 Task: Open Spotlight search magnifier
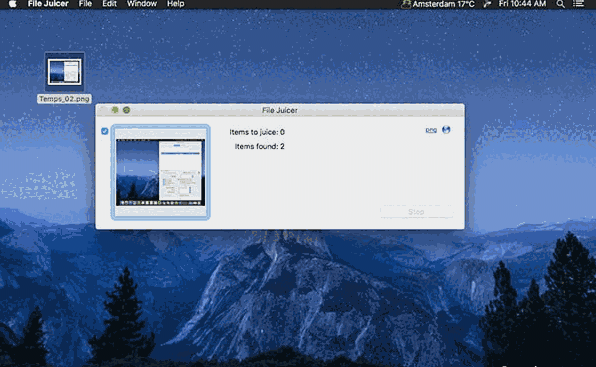[x=560, y=4]
